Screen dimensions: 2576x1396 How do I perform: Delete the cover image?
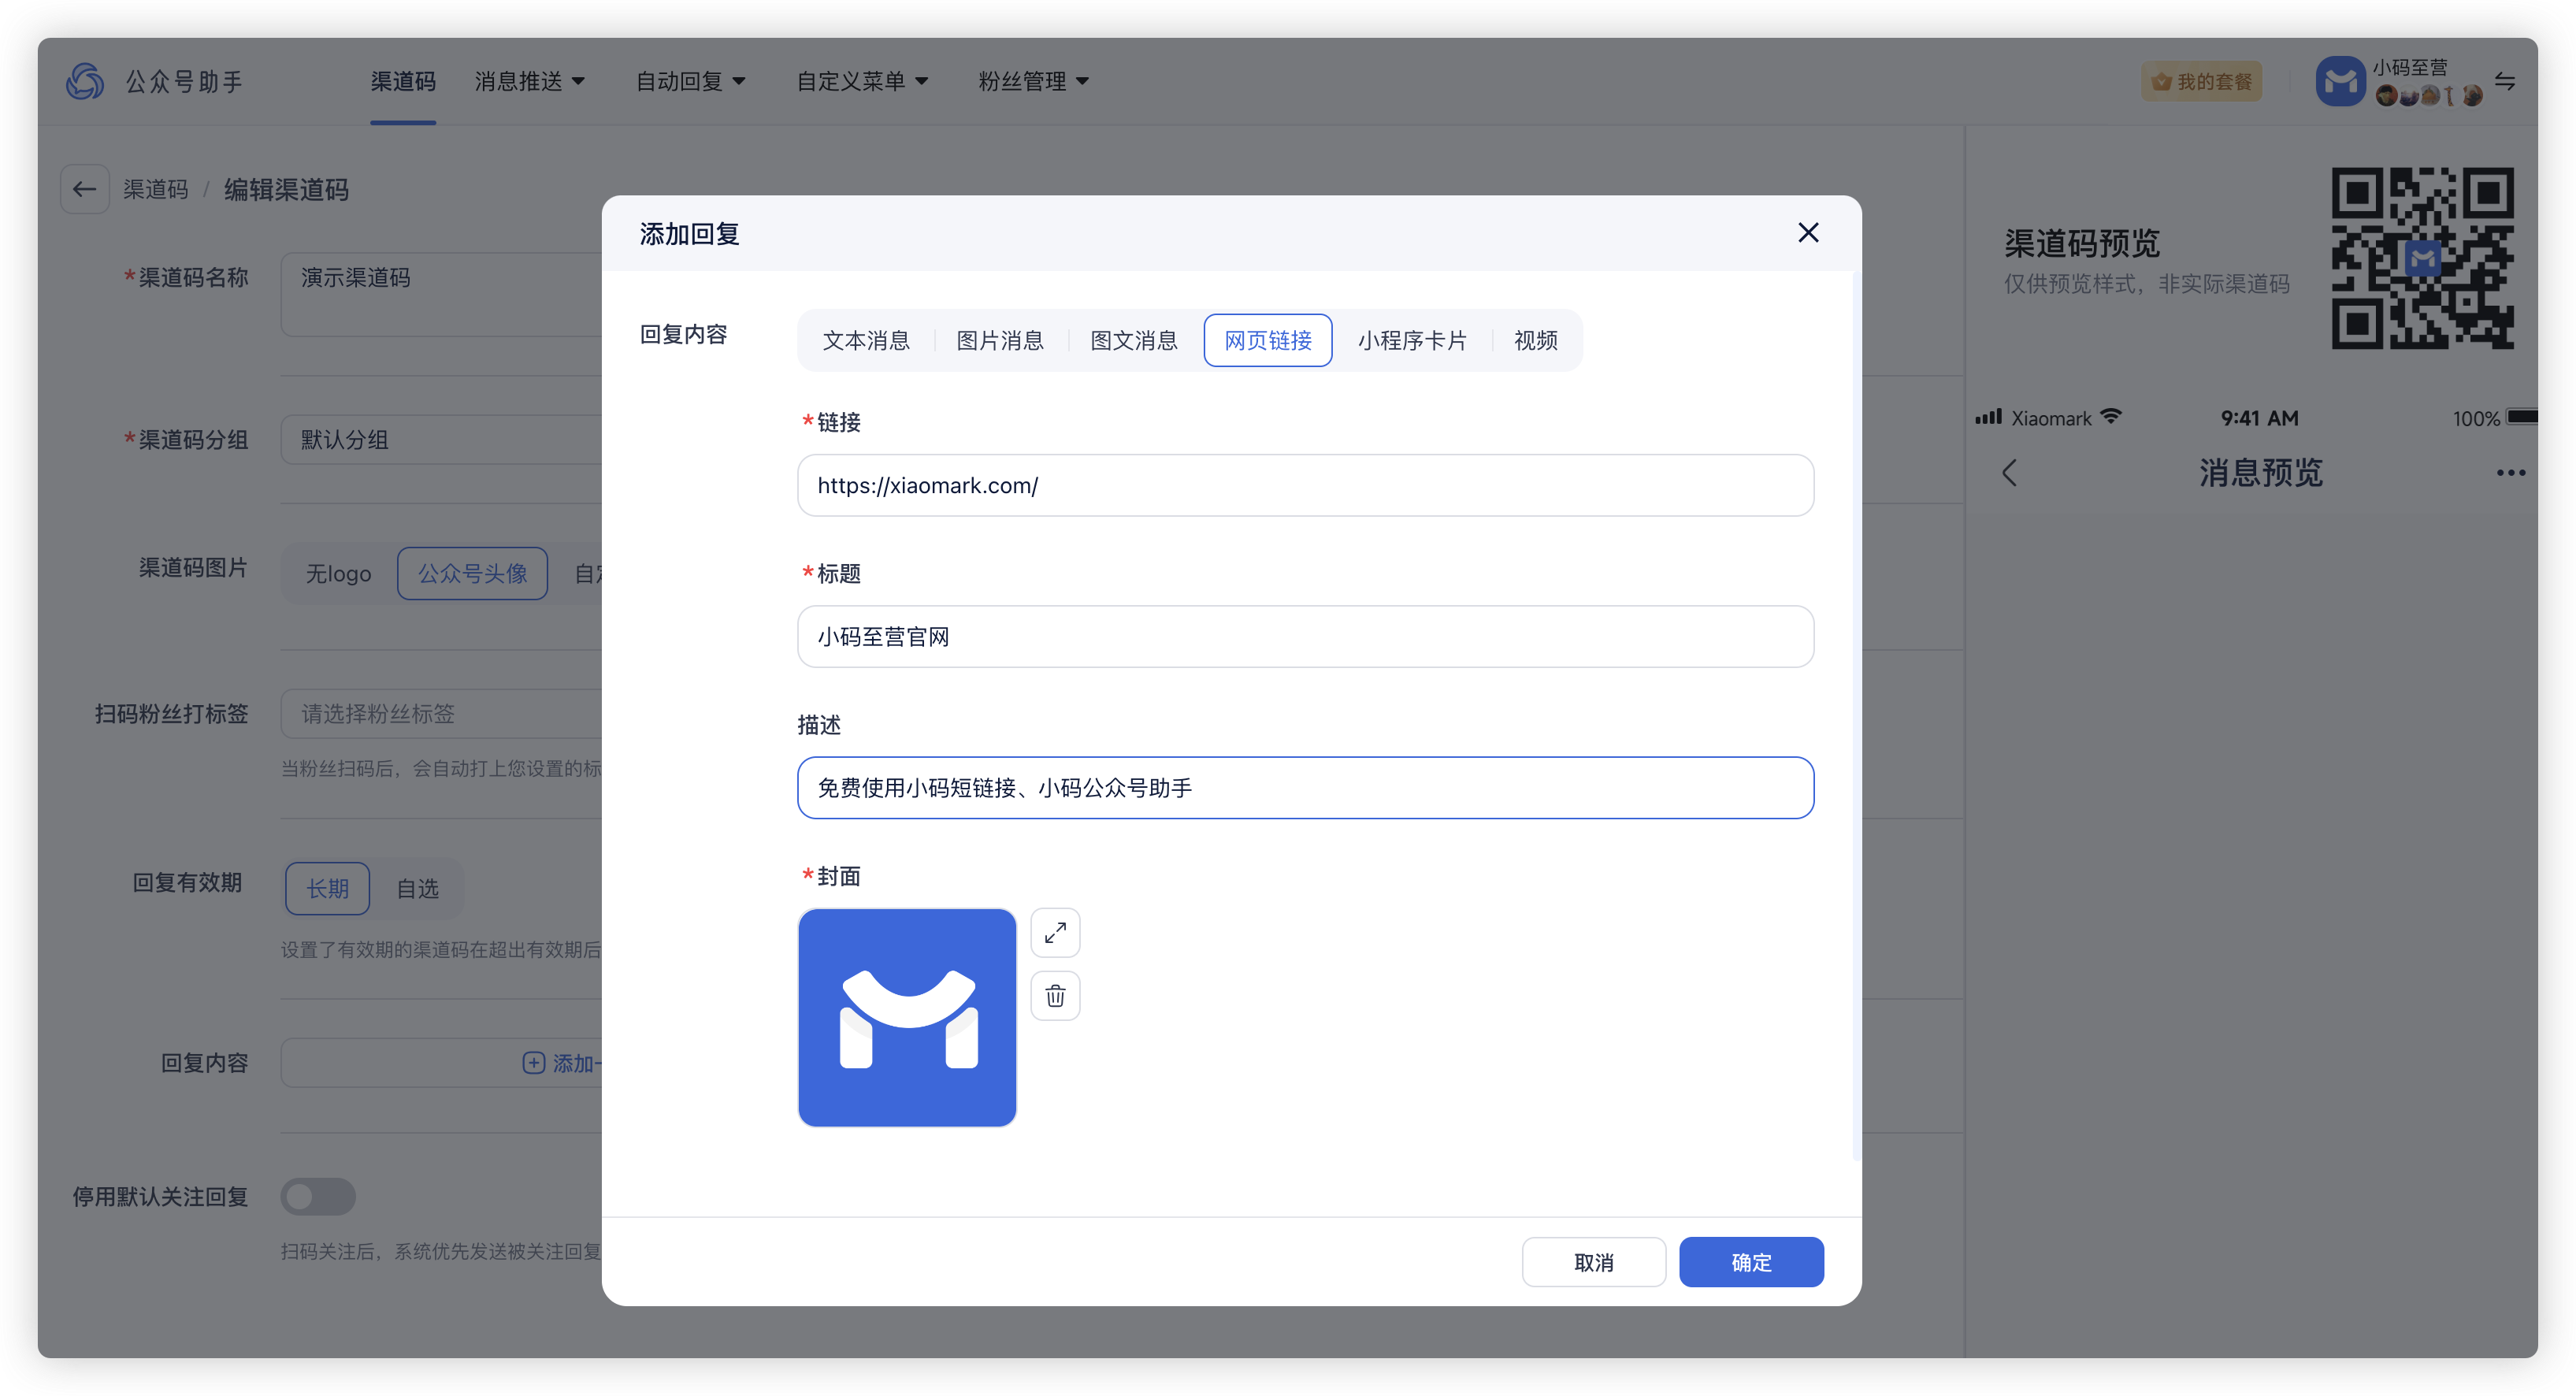coord(1055,995)
